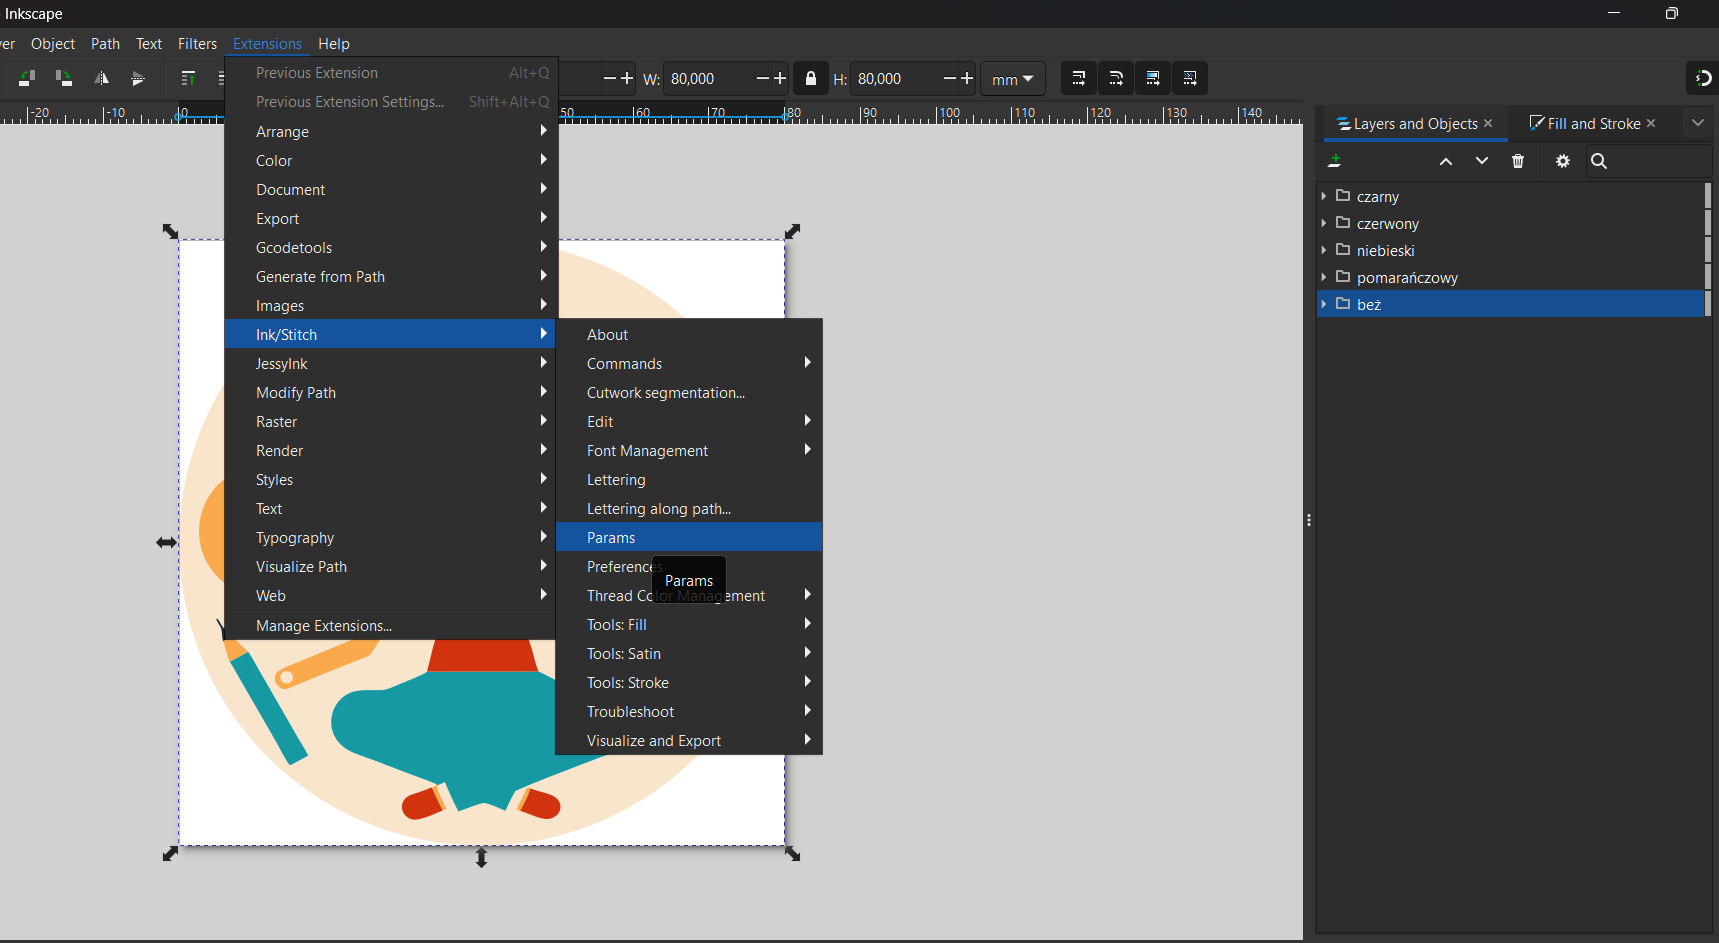Open Visualize and Export submenu
The width and height of the screenshot is (1719, 943).
689,740
